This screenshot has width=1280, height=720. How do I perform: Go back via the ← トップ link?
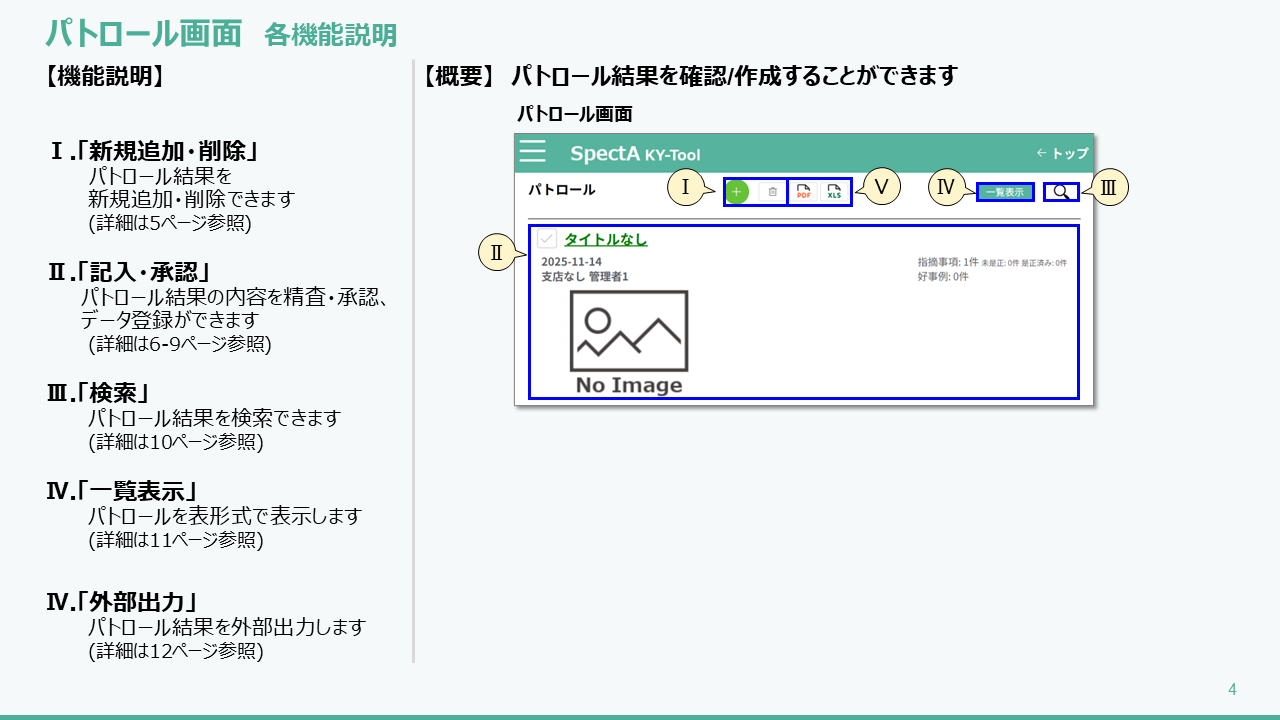pyautogui.click(x=1062, y=153)
